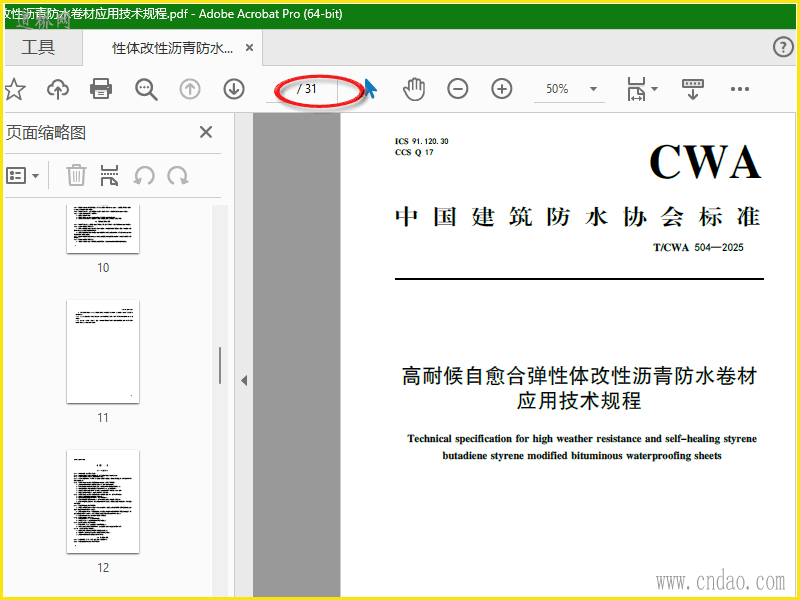Select page 10 thumbnail
Screen dimensions: 800x600
[x=103, y=229]
